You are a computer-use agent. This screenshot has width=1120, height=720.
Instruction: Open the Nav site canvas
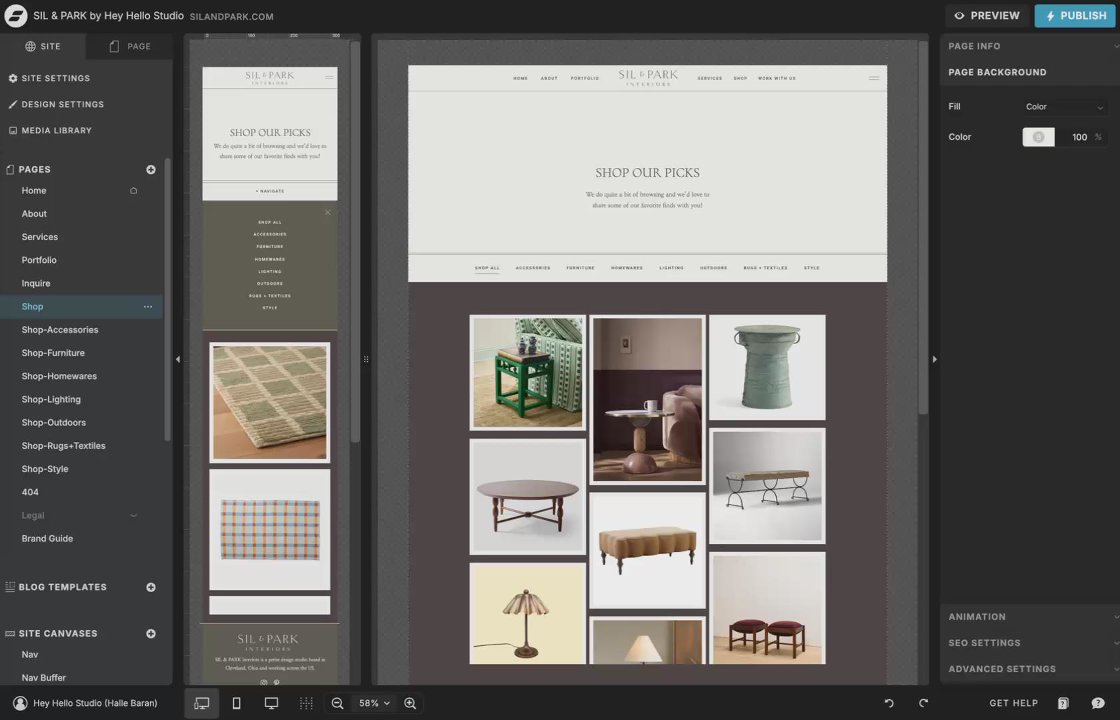click(30, 654)
